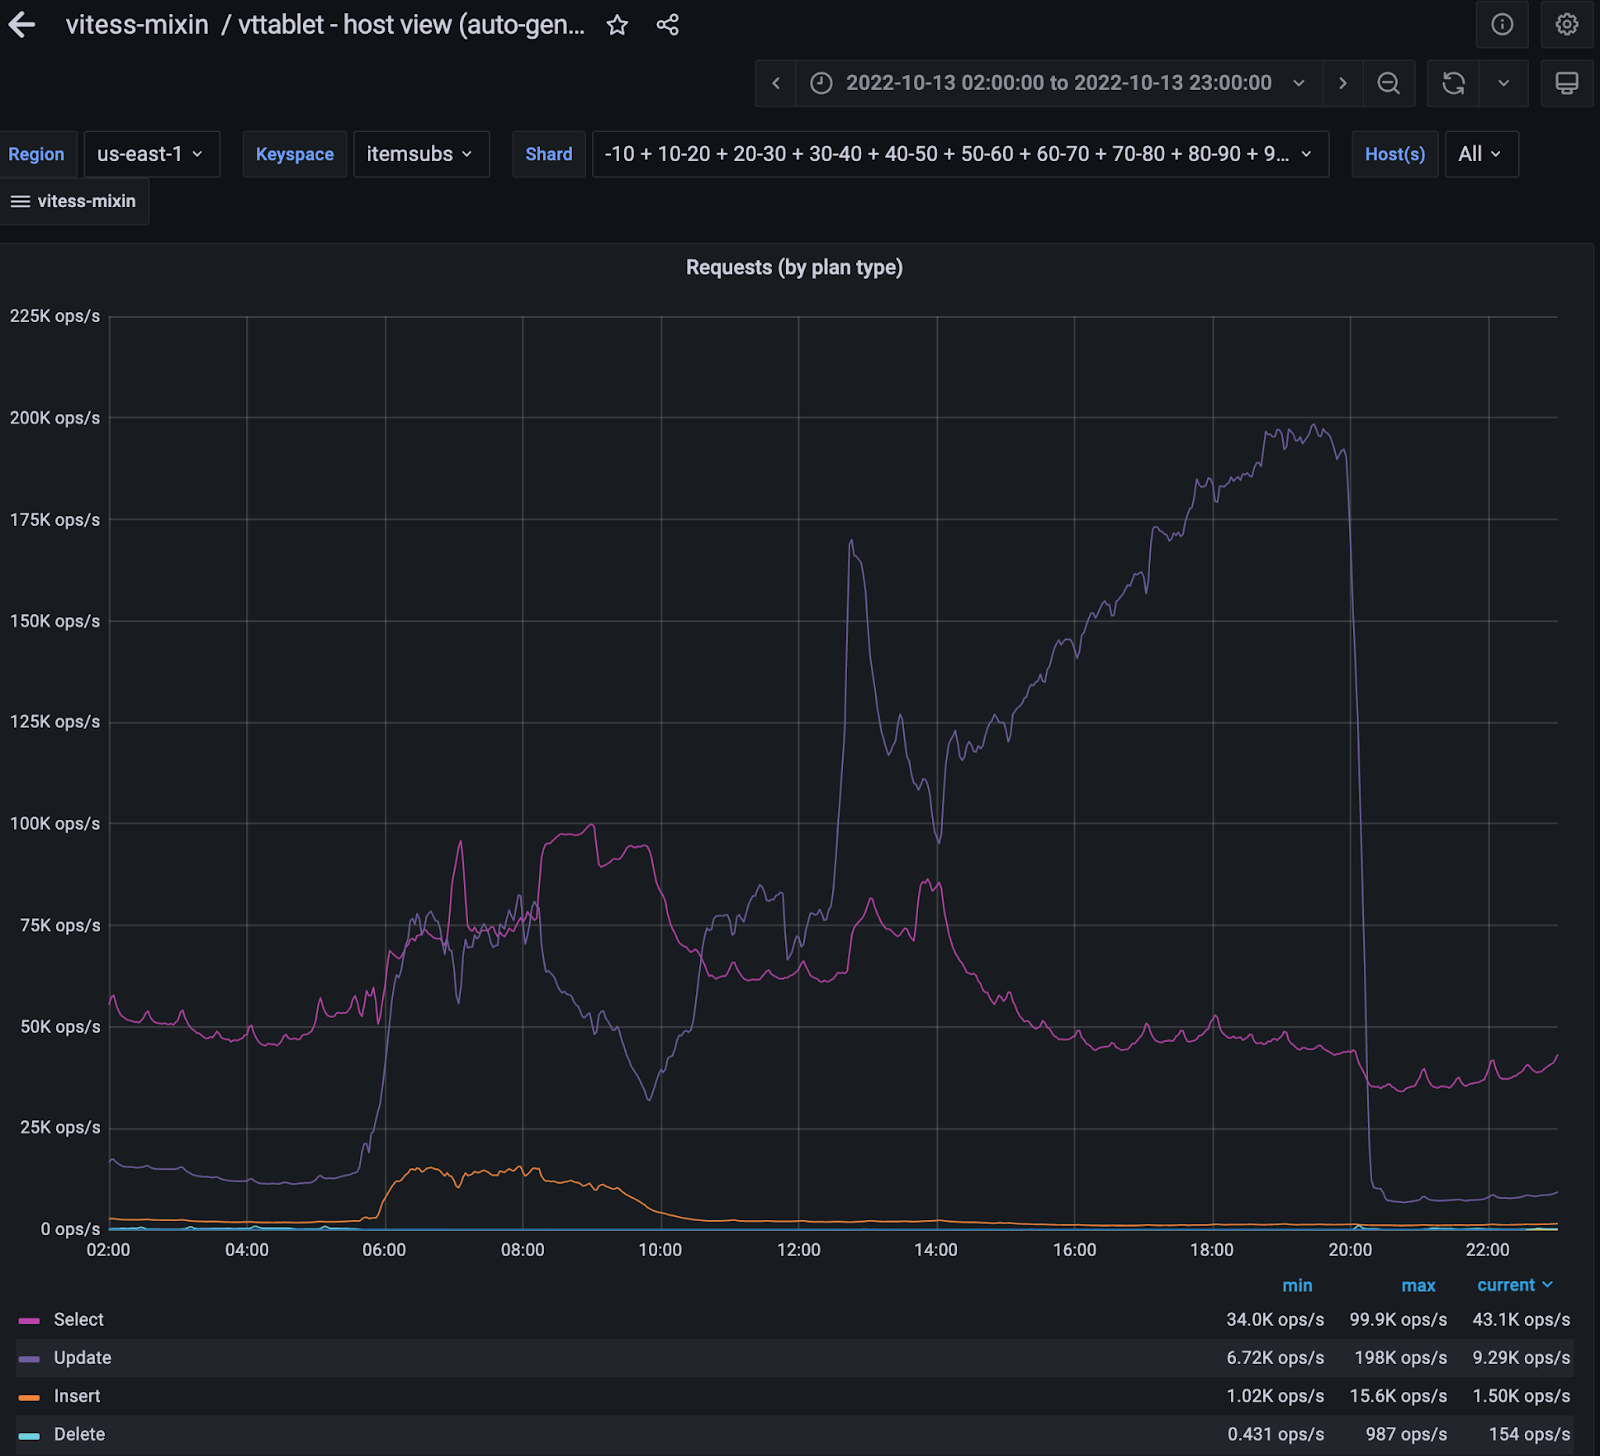This screenshot has height=1456, width=1600.
Task: Zoom out the time range
Action: point(1388,83)
